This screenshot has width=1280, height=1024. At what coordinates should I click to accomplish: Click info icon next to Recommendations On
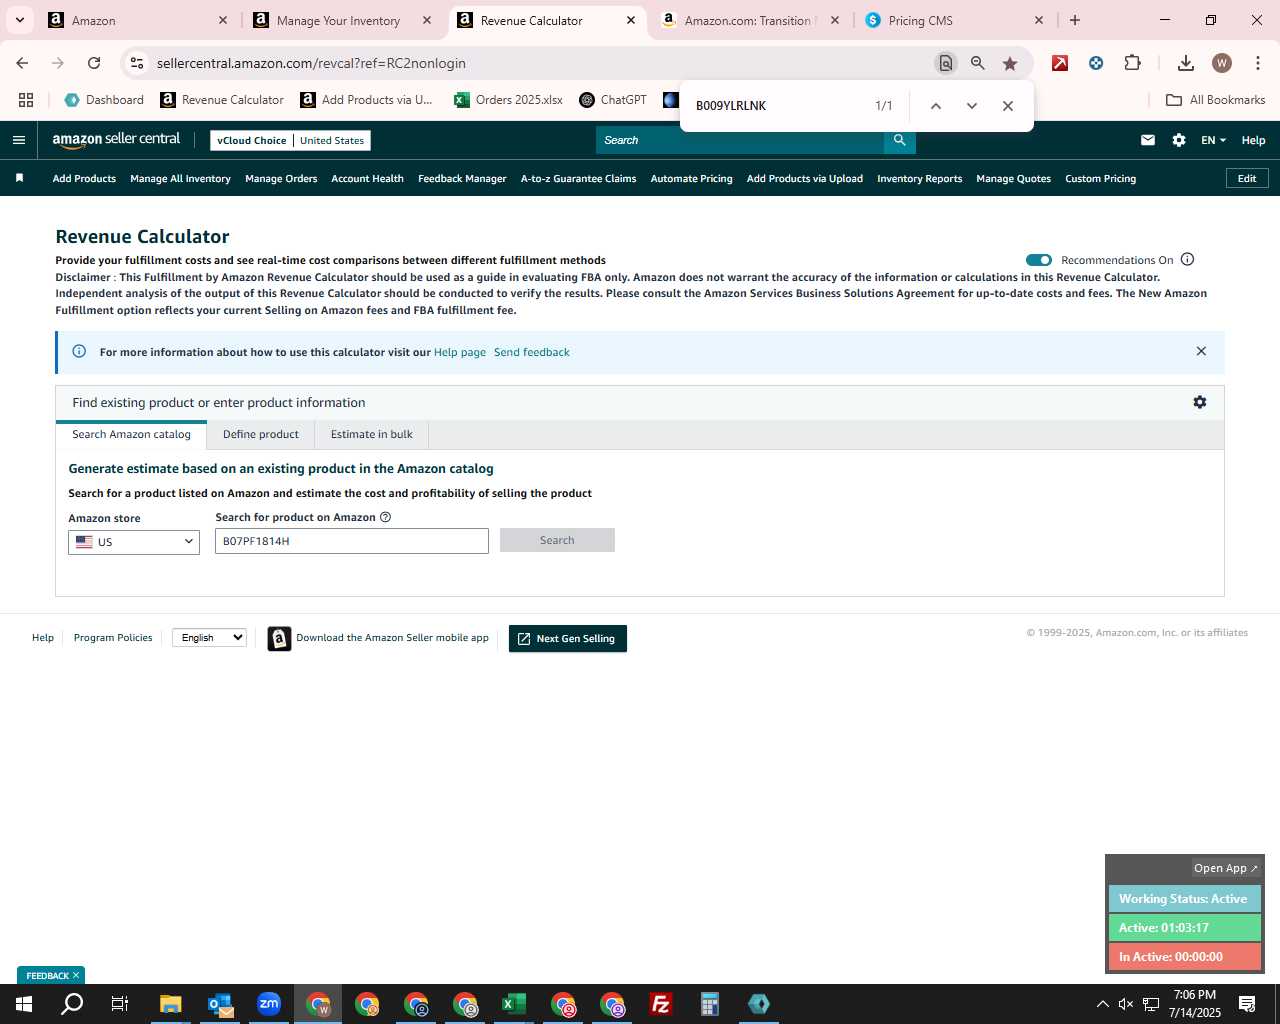point(1188,259)
